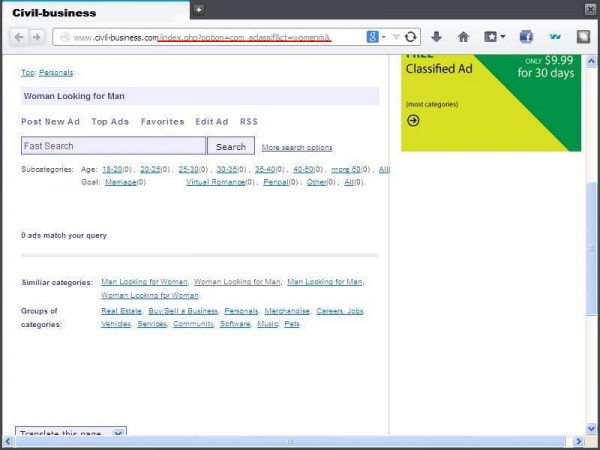Expand the bookmarks menu dropdown arrow
Viewport: 600px width, 450px height.
[502, 37]
